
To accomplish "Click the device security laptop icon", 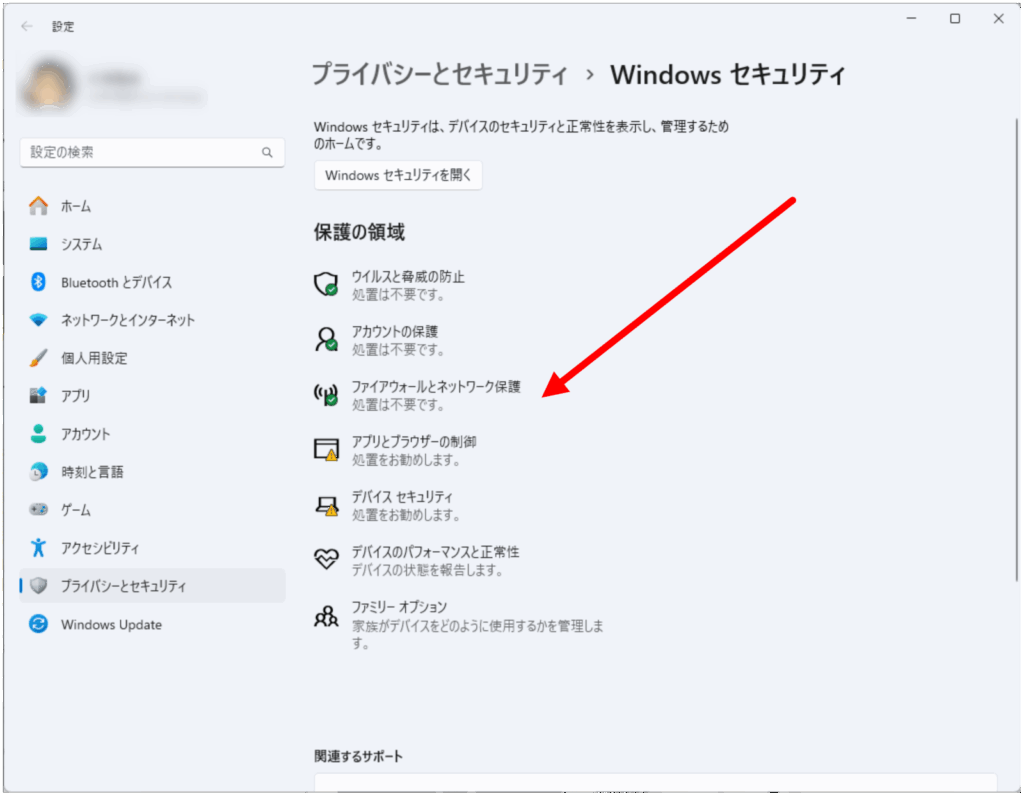I will pyautogui.click(x=326, y=506).
